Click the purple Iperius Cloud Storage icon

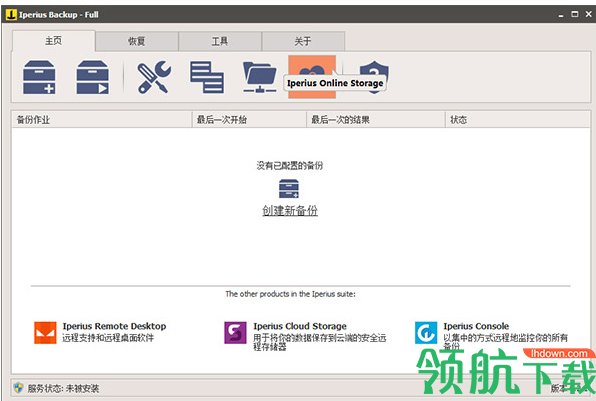235,333
